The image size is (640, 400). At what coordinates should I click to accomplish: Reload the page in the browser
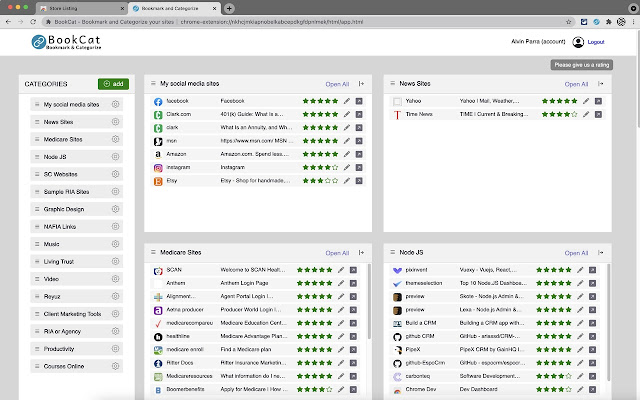(33, 22)
